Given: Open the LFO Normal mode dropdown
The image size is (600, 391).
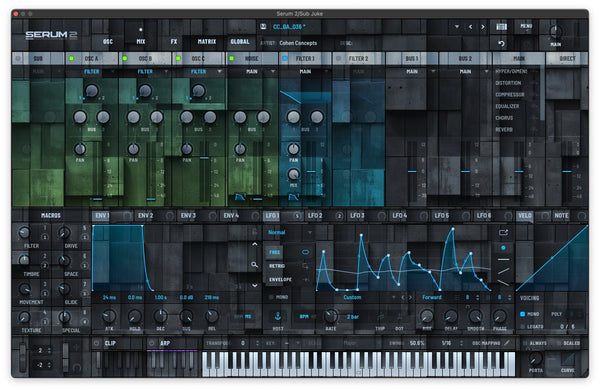Looking at the screenshot, I should tap(290, 232).
